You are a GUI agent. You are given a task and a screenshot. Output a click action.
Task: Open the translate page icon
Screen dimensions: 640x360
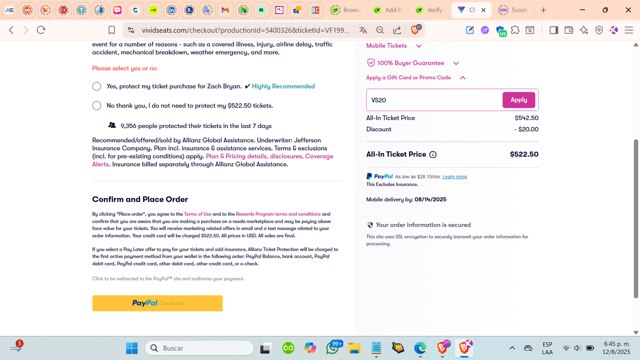[x=363, y=30]
